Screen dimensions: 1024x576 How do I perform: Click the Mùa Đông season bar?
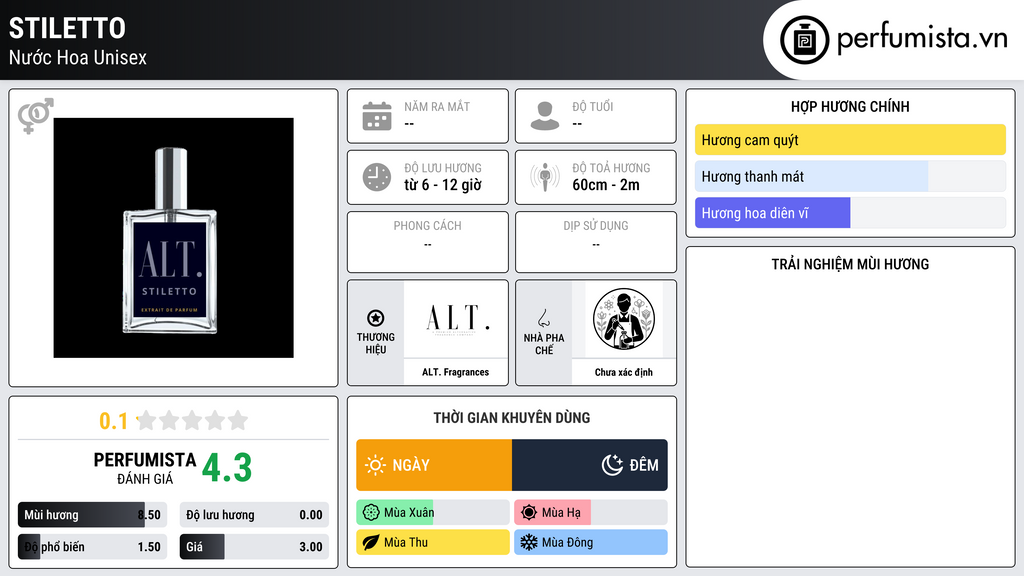pyautogui.click(x=591, y=542)
